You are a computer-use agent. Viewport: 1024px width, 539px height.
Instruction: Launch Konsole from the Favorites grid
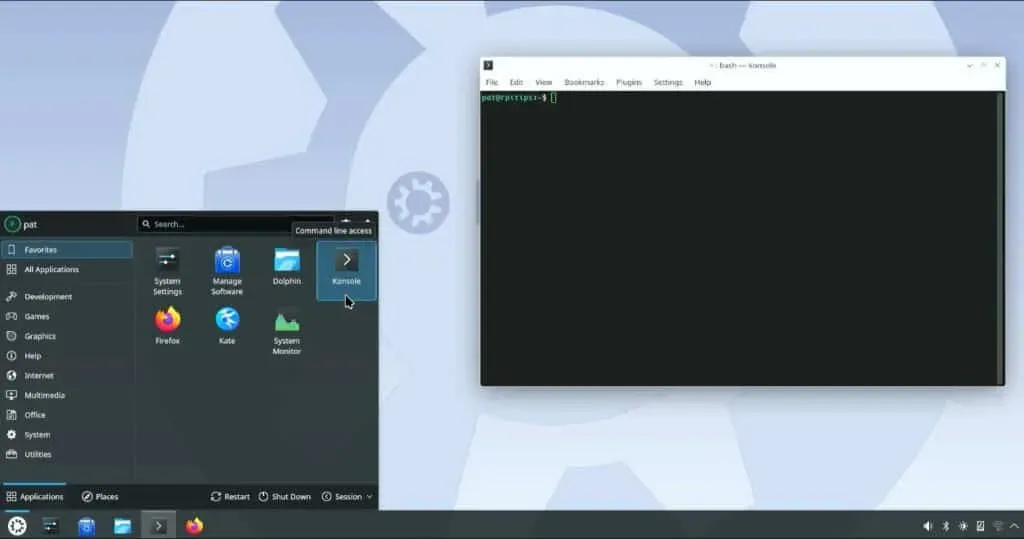coord(346,270)
